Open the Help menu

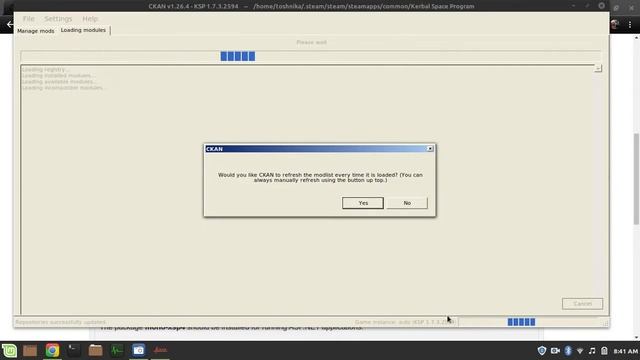[90, 19]
